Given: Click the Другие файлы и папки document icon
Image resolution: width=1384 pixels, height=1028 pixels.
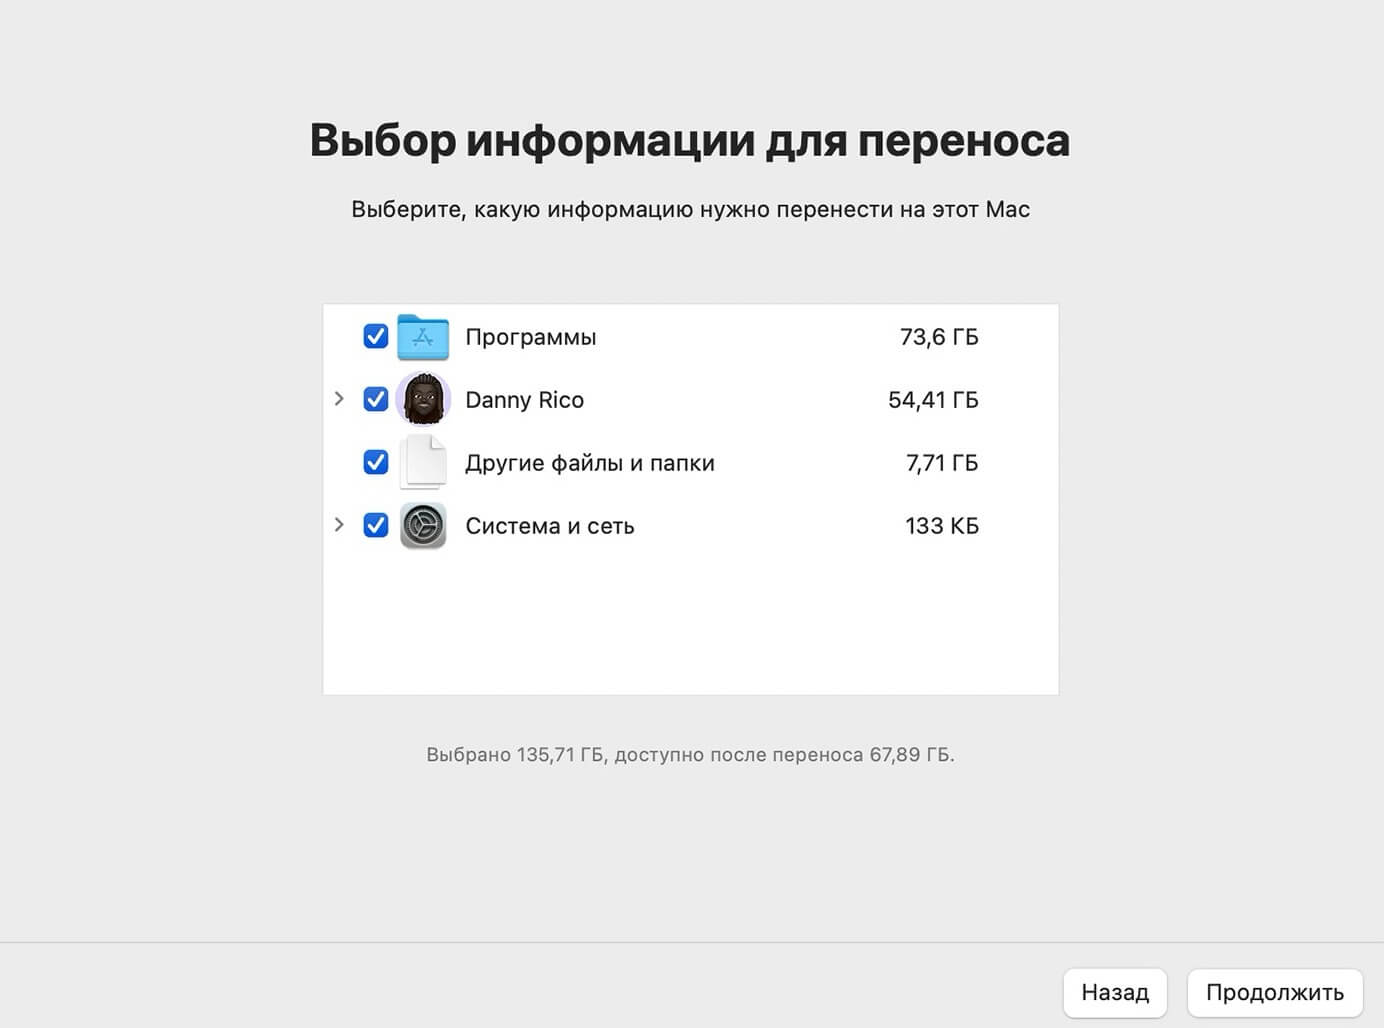Looking at the screenshot, I should pos(423,462).
